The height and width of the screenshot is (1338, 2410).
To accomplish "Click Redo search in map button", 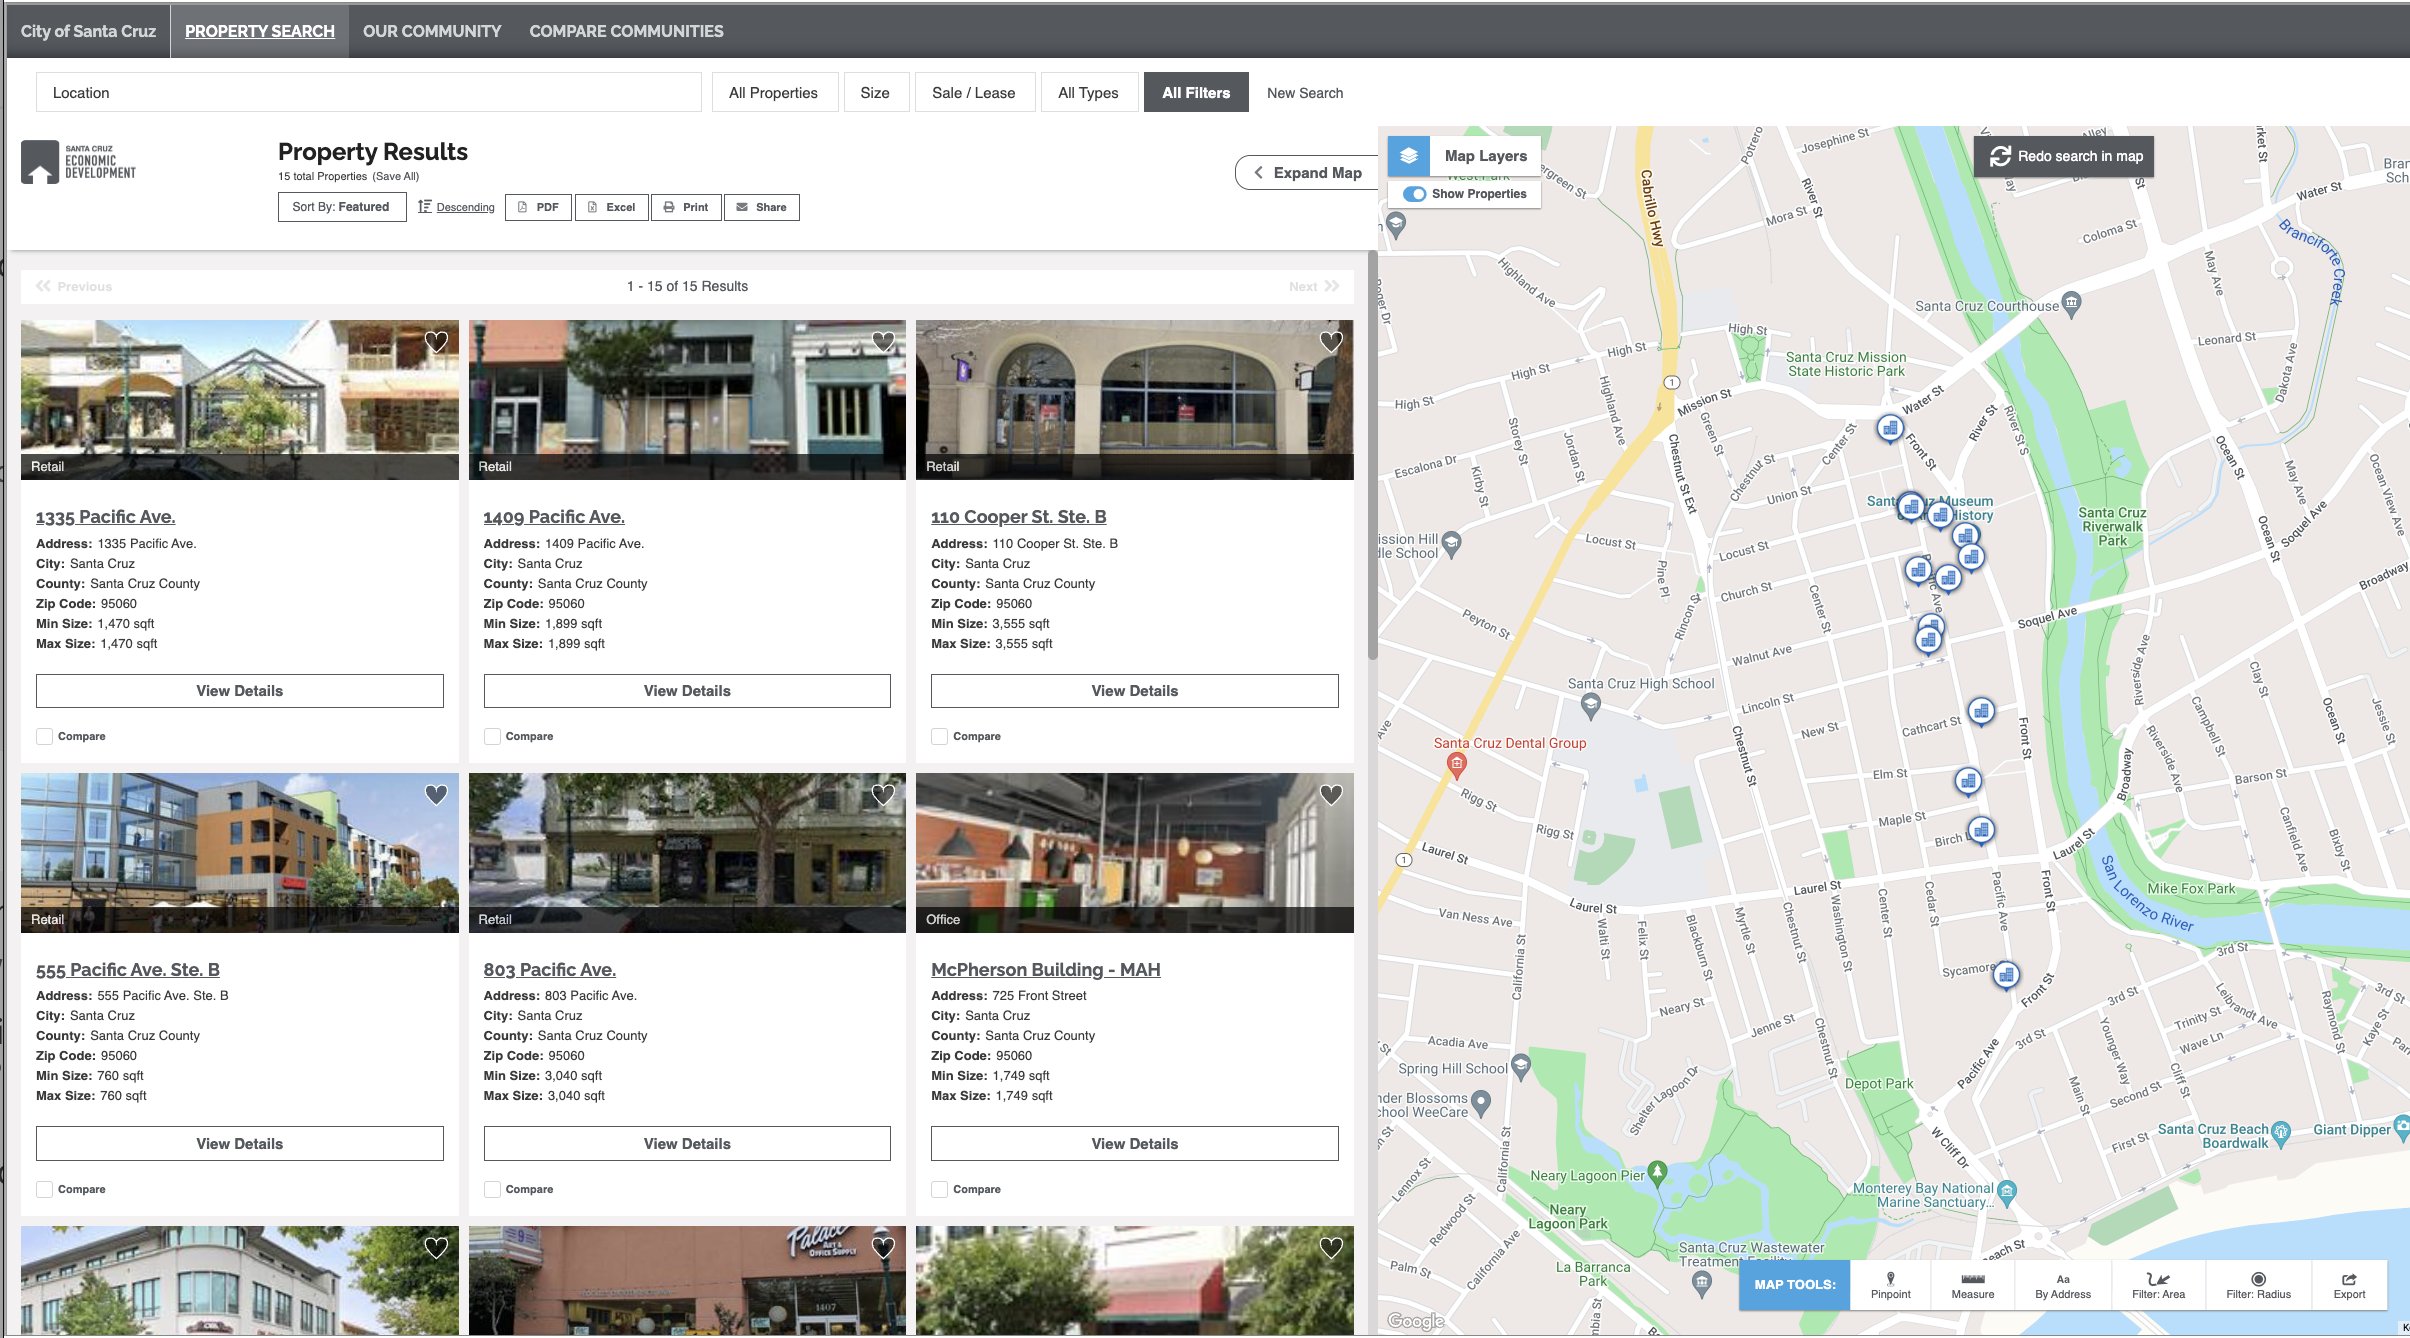I will coord(2064,156).
